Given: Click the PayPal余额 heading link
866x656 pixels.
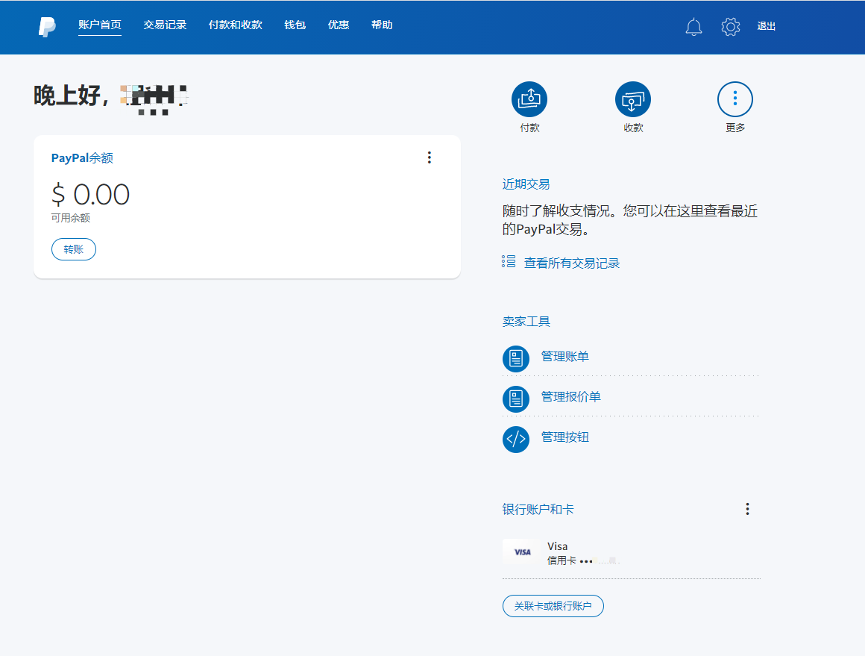Looking at the screenshot, I should point(82,158).
